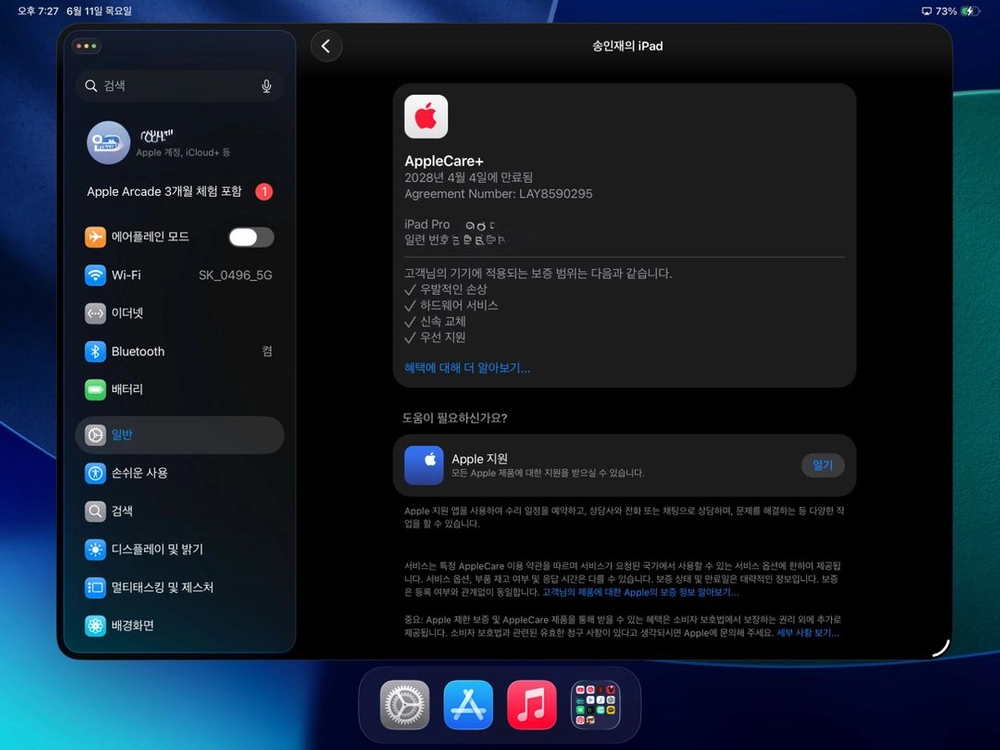
Task: Click battery indicator in status bar
Action: (969, 11)
